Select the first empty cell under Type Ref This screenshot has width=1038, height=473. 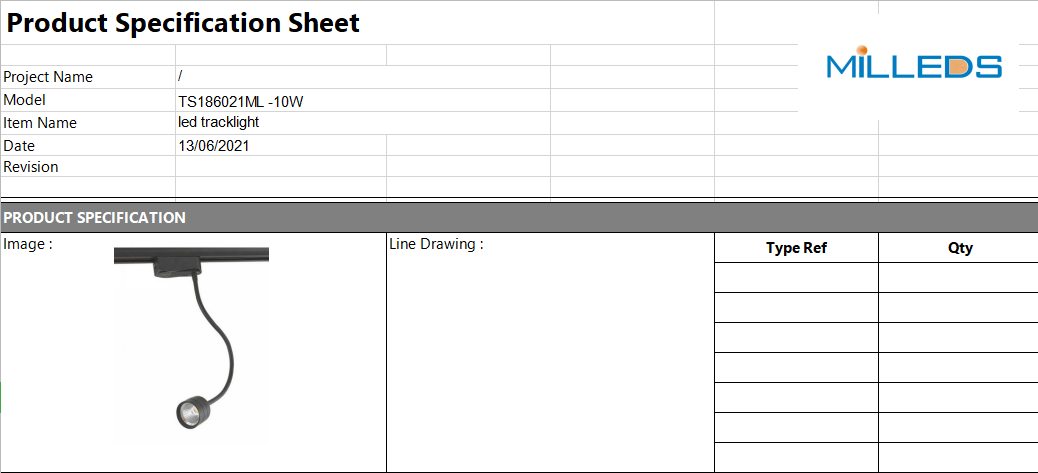[x=796, y=278]
